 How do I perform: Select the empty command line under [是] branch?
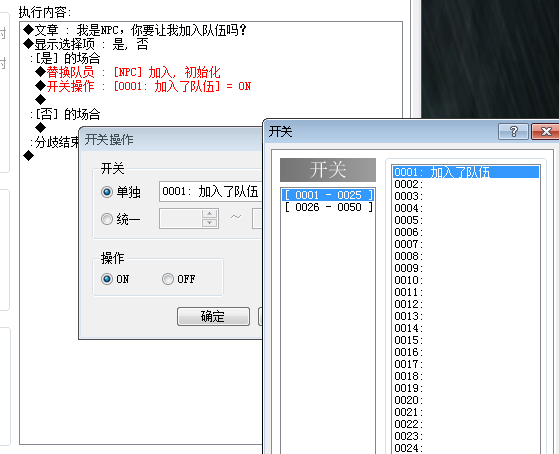[41, 100]
